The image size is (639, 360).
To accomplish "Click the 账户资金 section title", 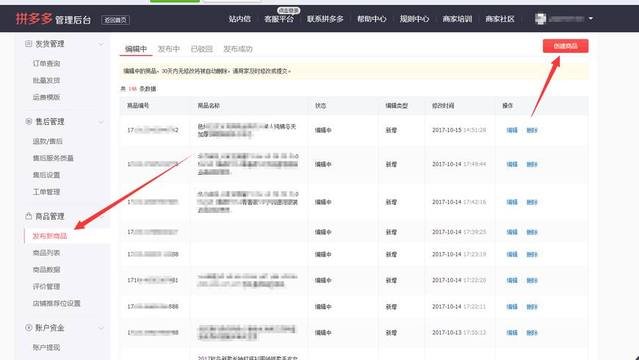I will pyautogui.click(x=50, y=327).
